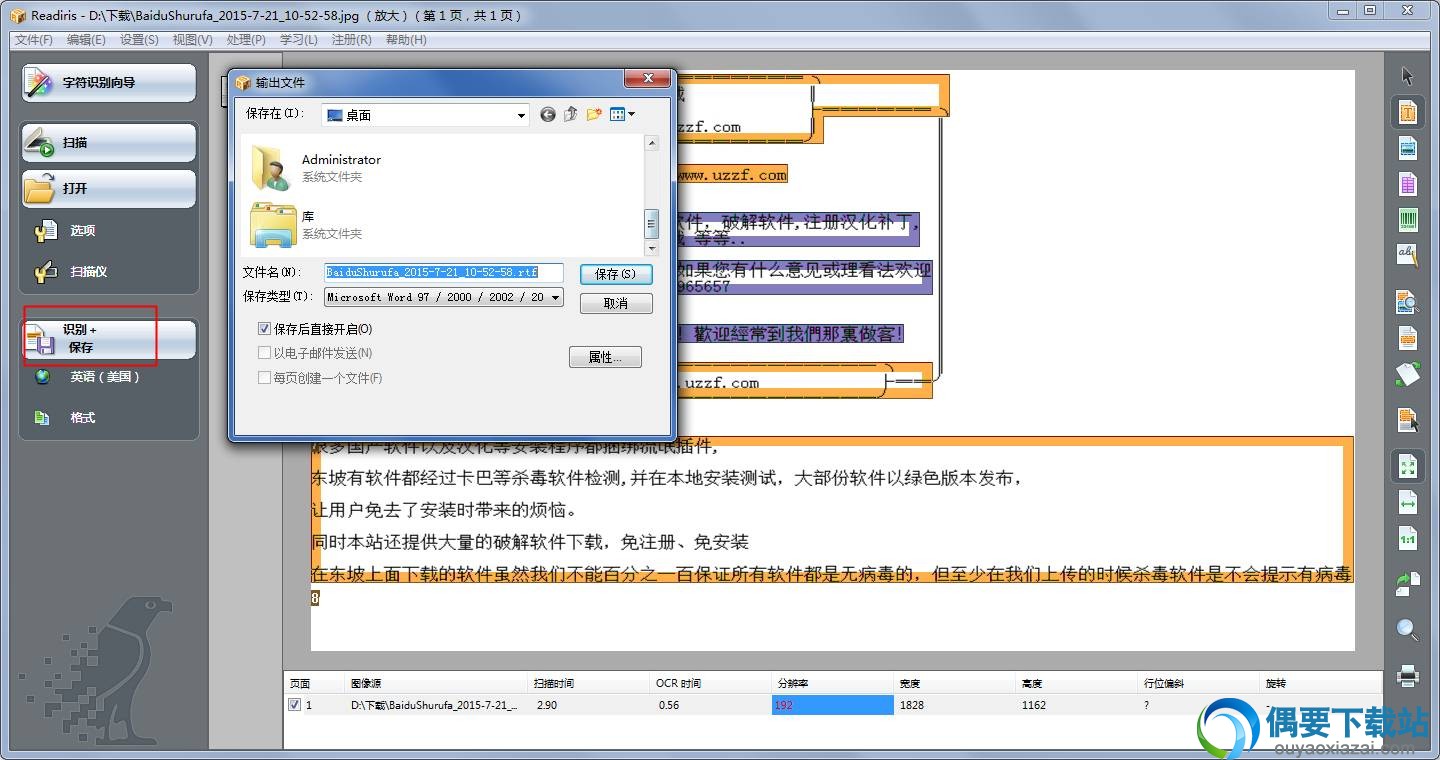Toggle fit-to-page view icon with four green arrows
The image size is (1440, 760).
tap(1408, 466)
